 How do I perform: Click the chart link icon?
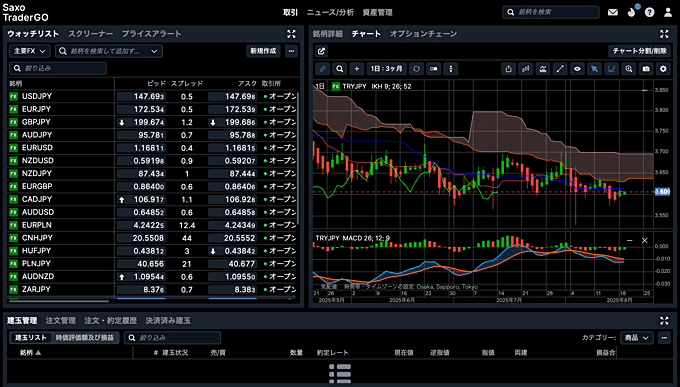click(x=322, y=69)
